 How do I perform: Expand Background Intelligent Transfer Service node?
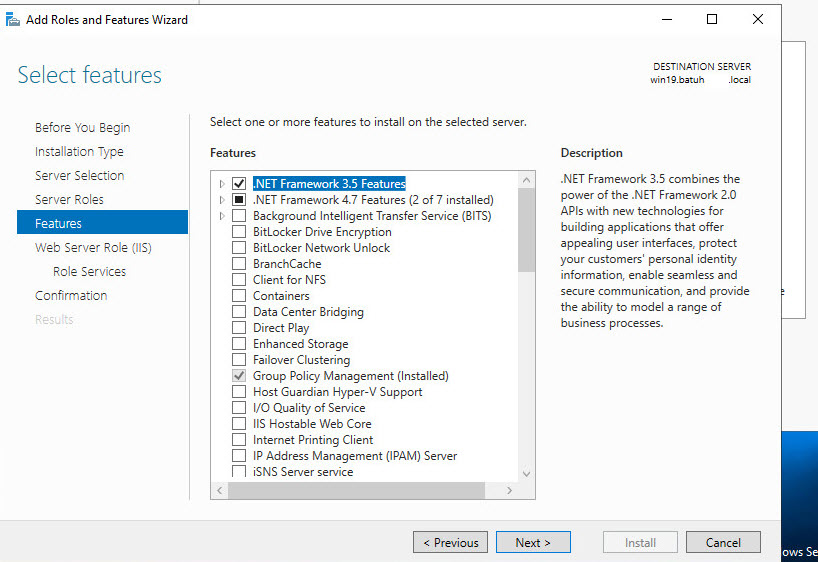click(222, 216)
